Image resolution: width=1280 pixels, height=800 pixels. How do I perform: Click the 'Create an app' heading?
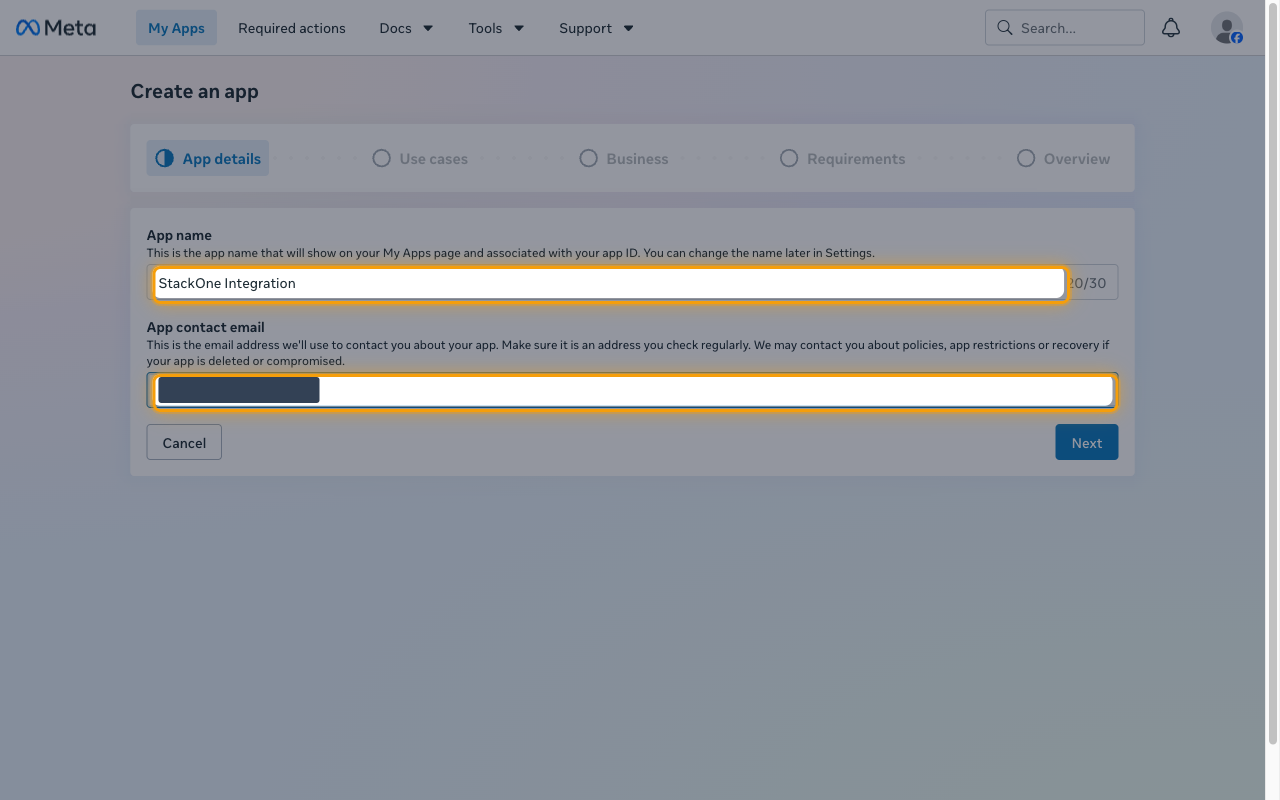(195, 91)
